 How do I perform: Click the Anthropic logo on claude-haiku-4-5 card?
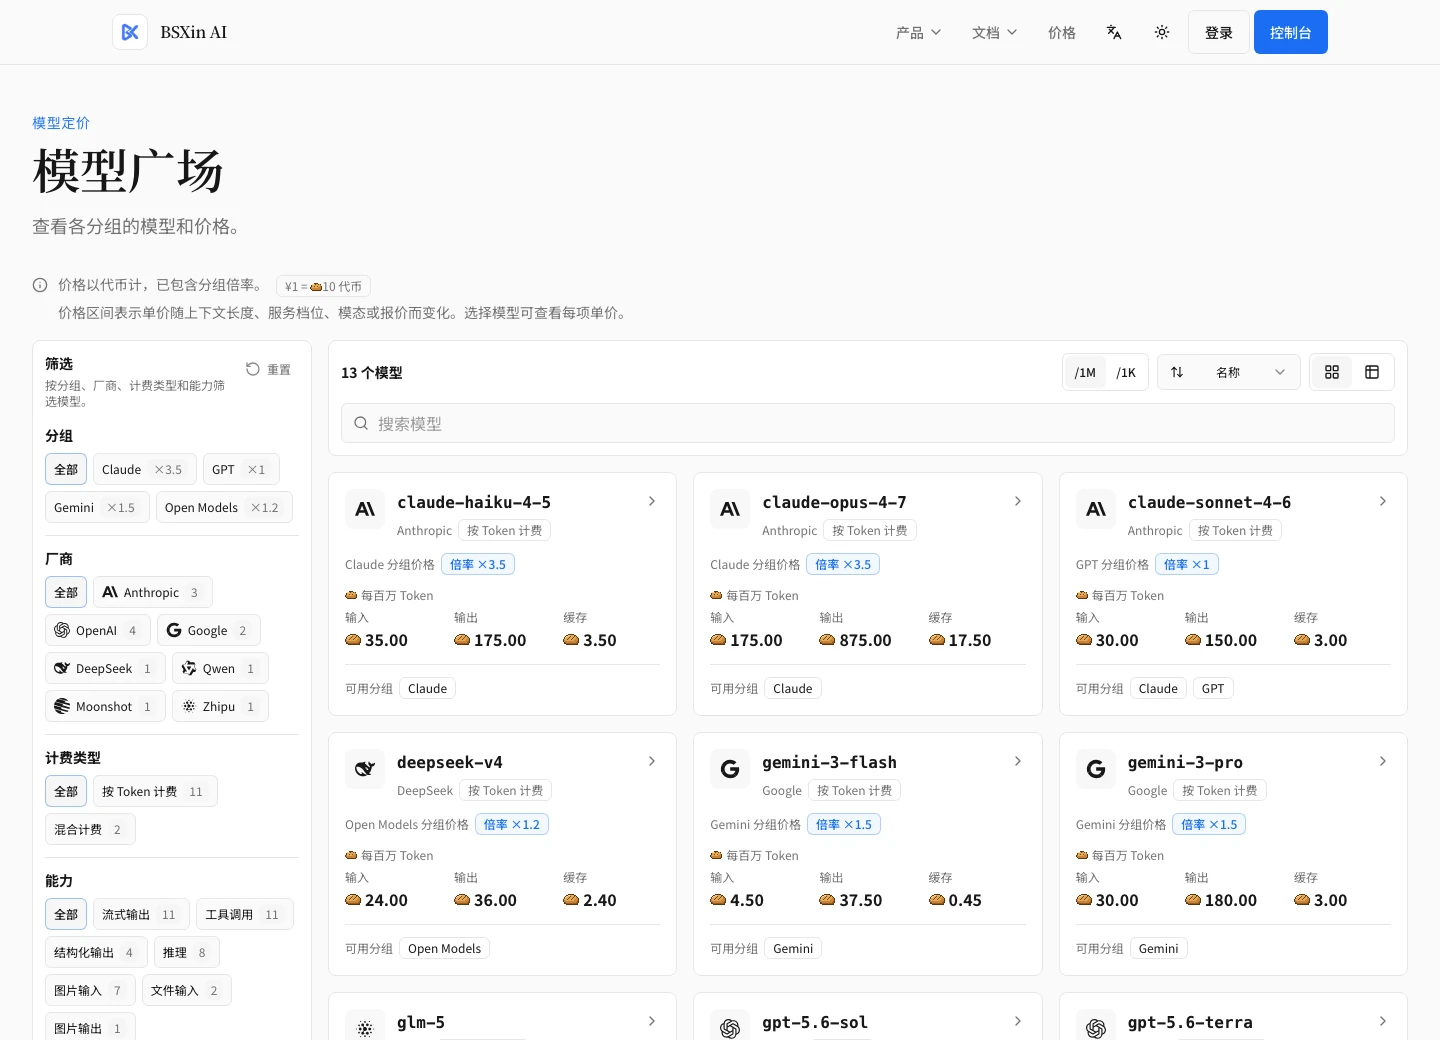click(365, 509)
